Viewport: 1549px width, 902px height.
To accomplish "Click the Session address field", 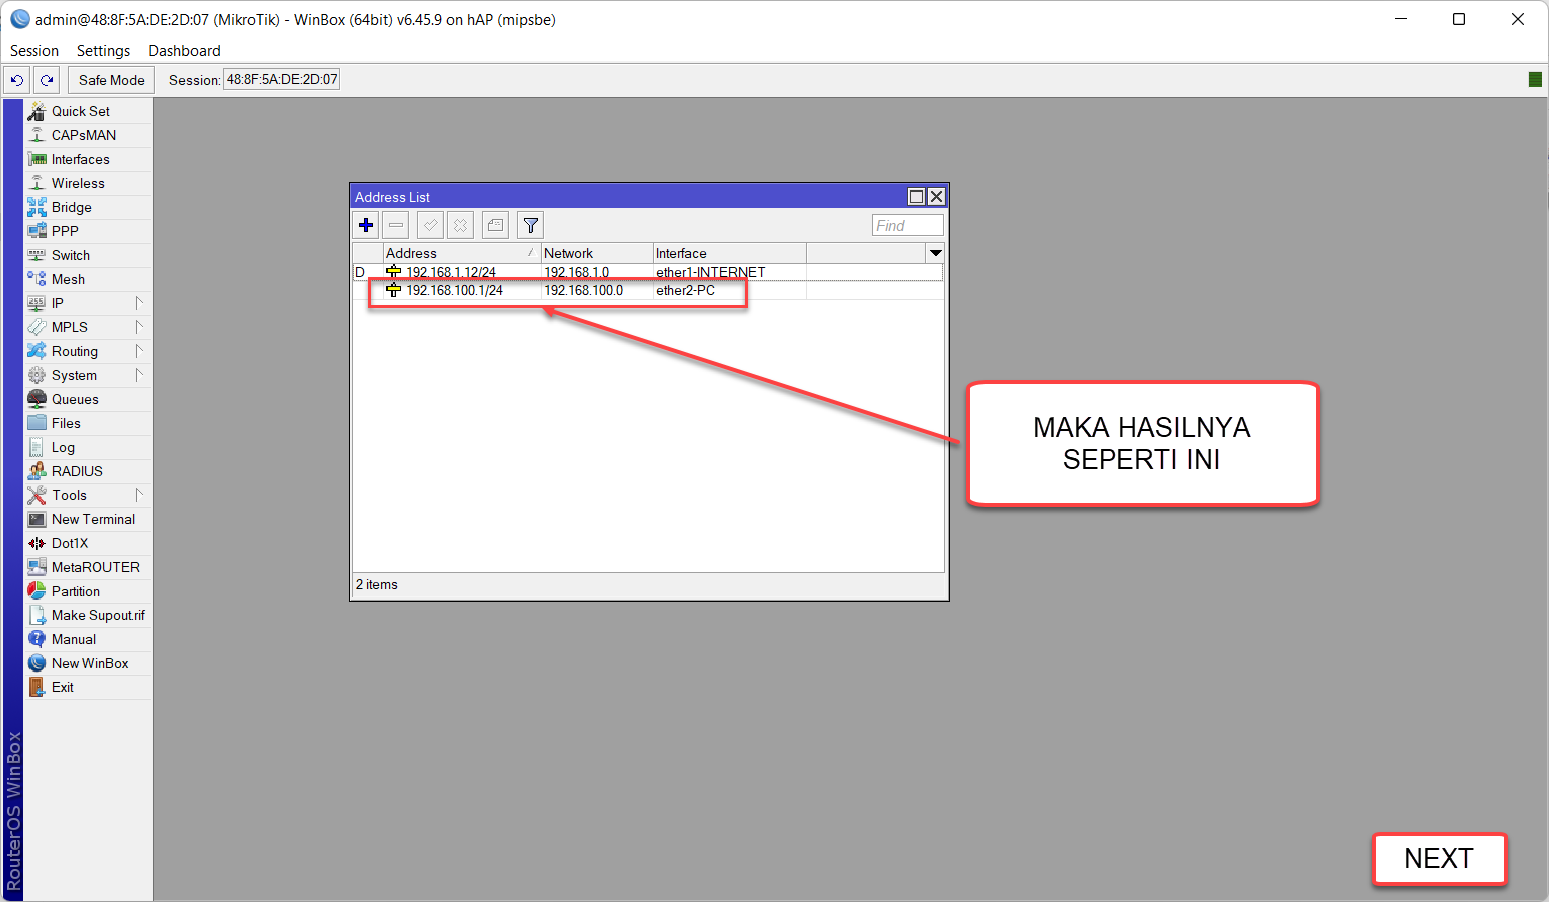I will coord(281,79).
